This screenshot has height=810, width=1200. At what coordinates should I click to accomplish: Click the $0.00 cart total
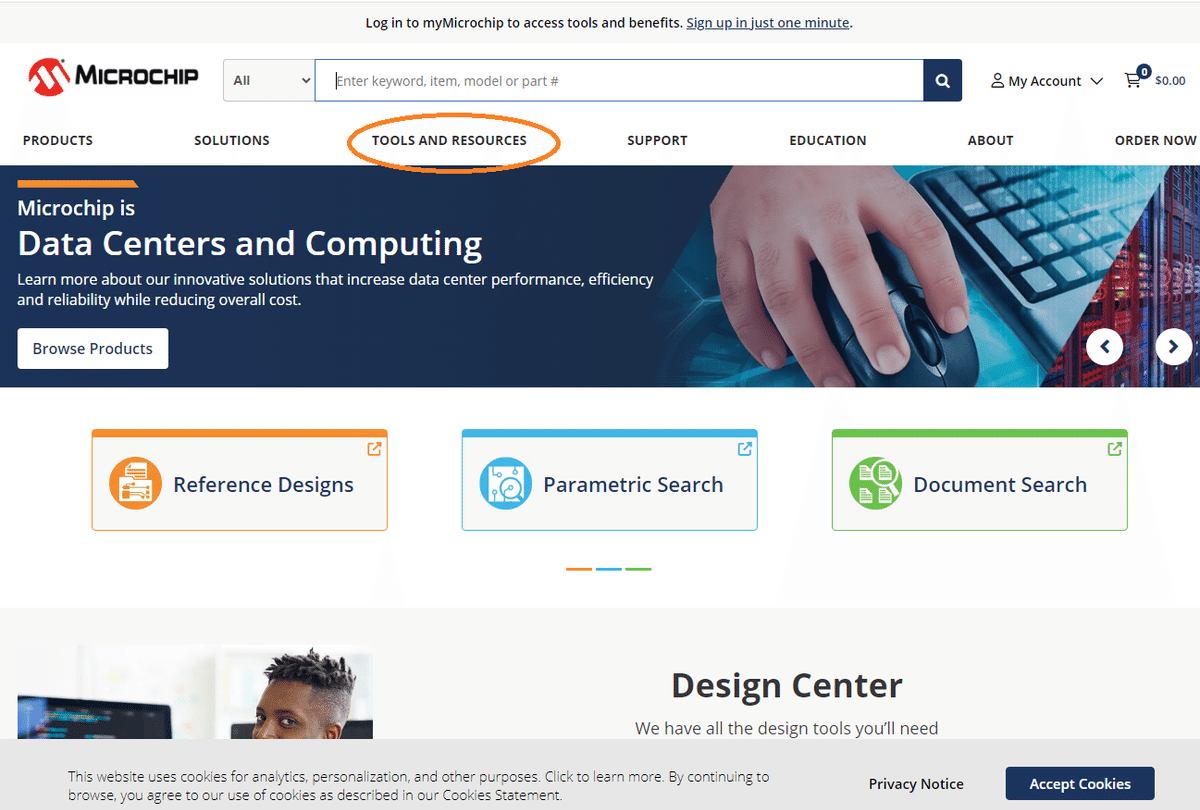1170,81
